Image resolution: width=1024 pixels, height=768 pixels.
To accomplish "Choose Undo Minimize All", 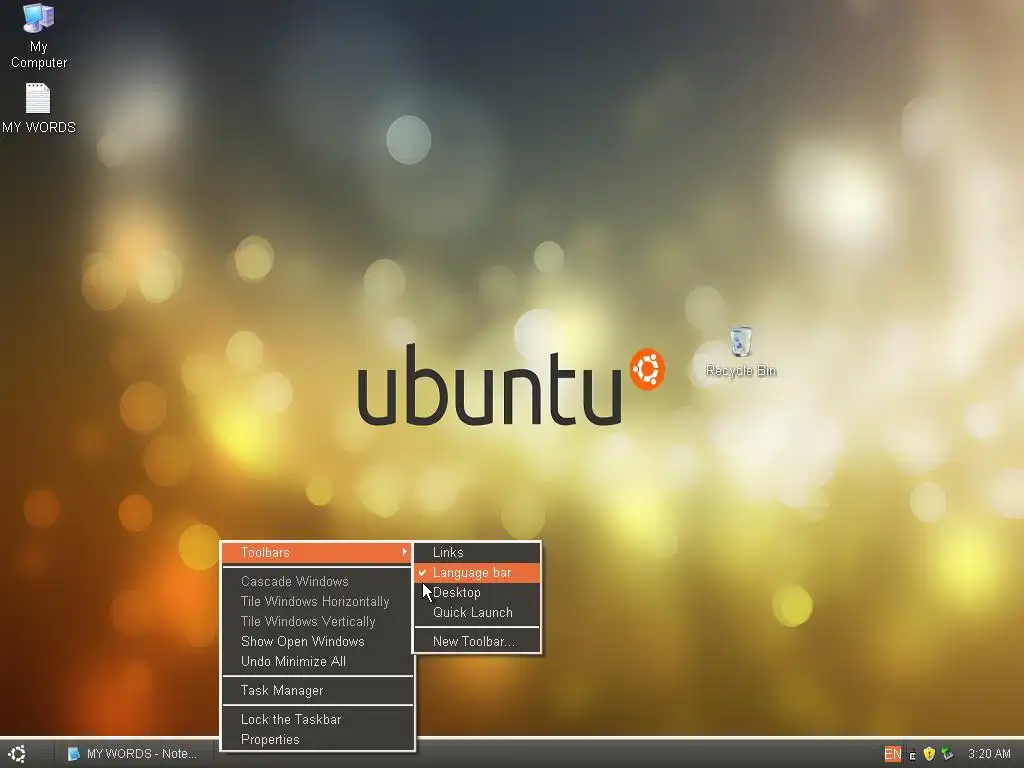I will (x=317, y=662).
